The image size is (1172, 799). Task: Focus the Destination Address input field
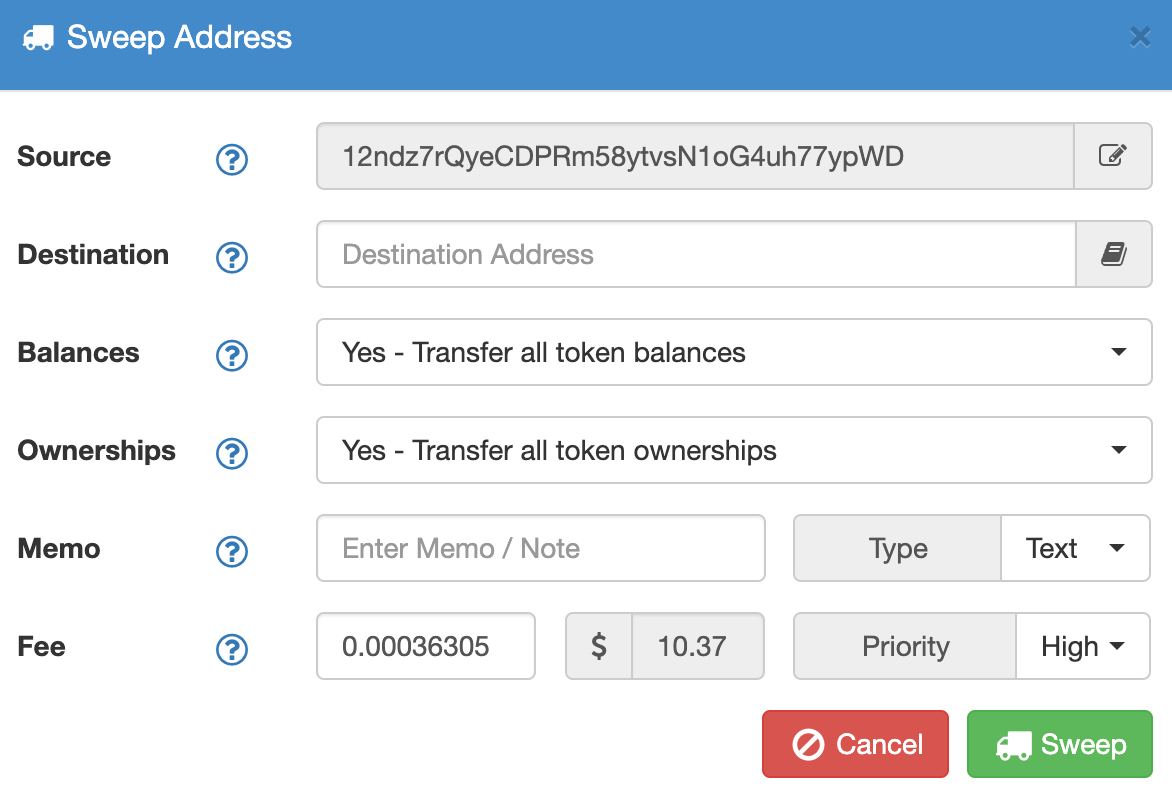[x=696, y=254]
